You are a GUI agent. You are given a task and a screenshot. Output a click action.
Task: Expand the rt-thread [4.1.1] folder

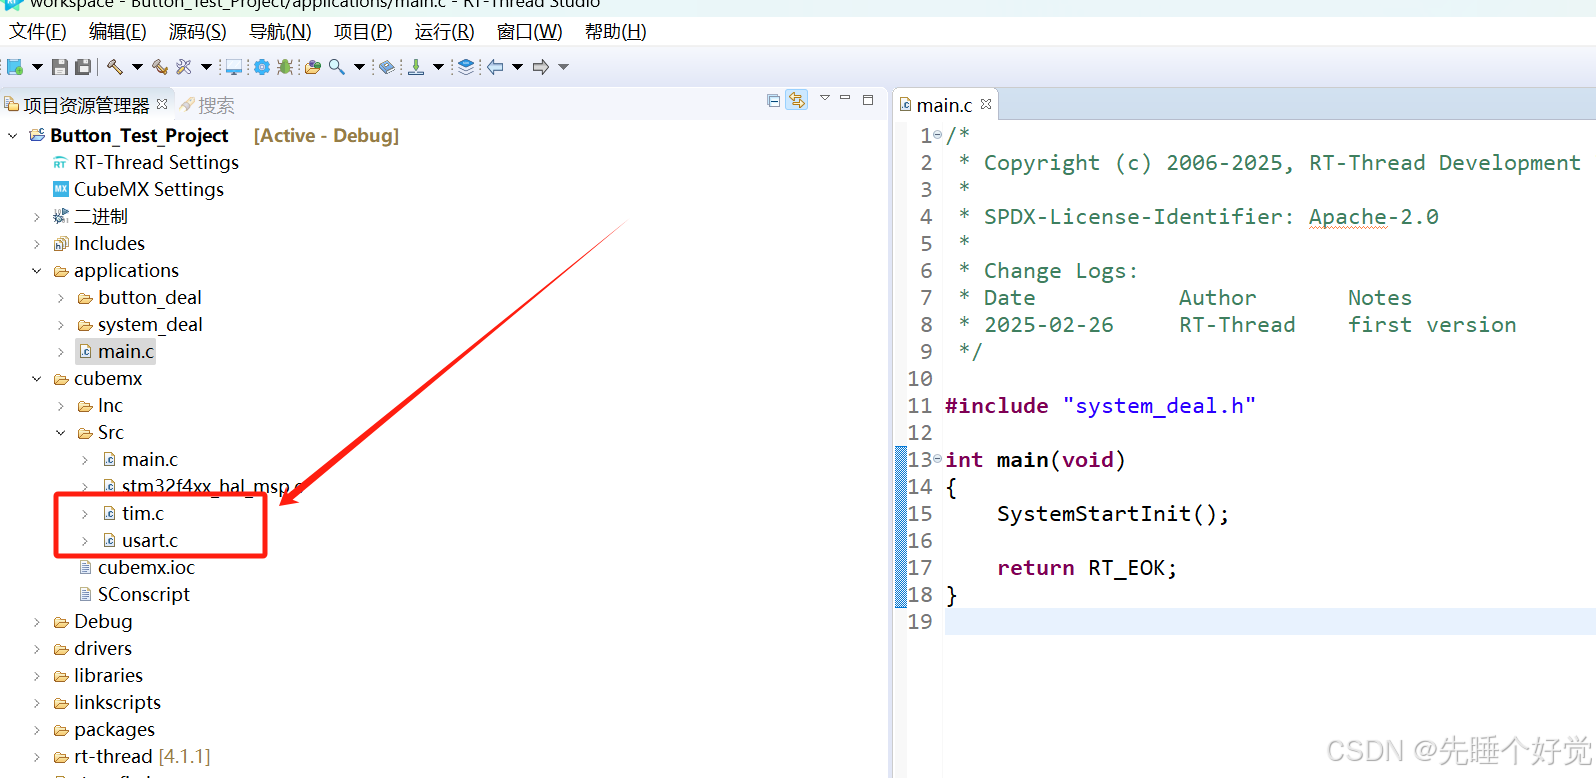[x=37, y=756]
